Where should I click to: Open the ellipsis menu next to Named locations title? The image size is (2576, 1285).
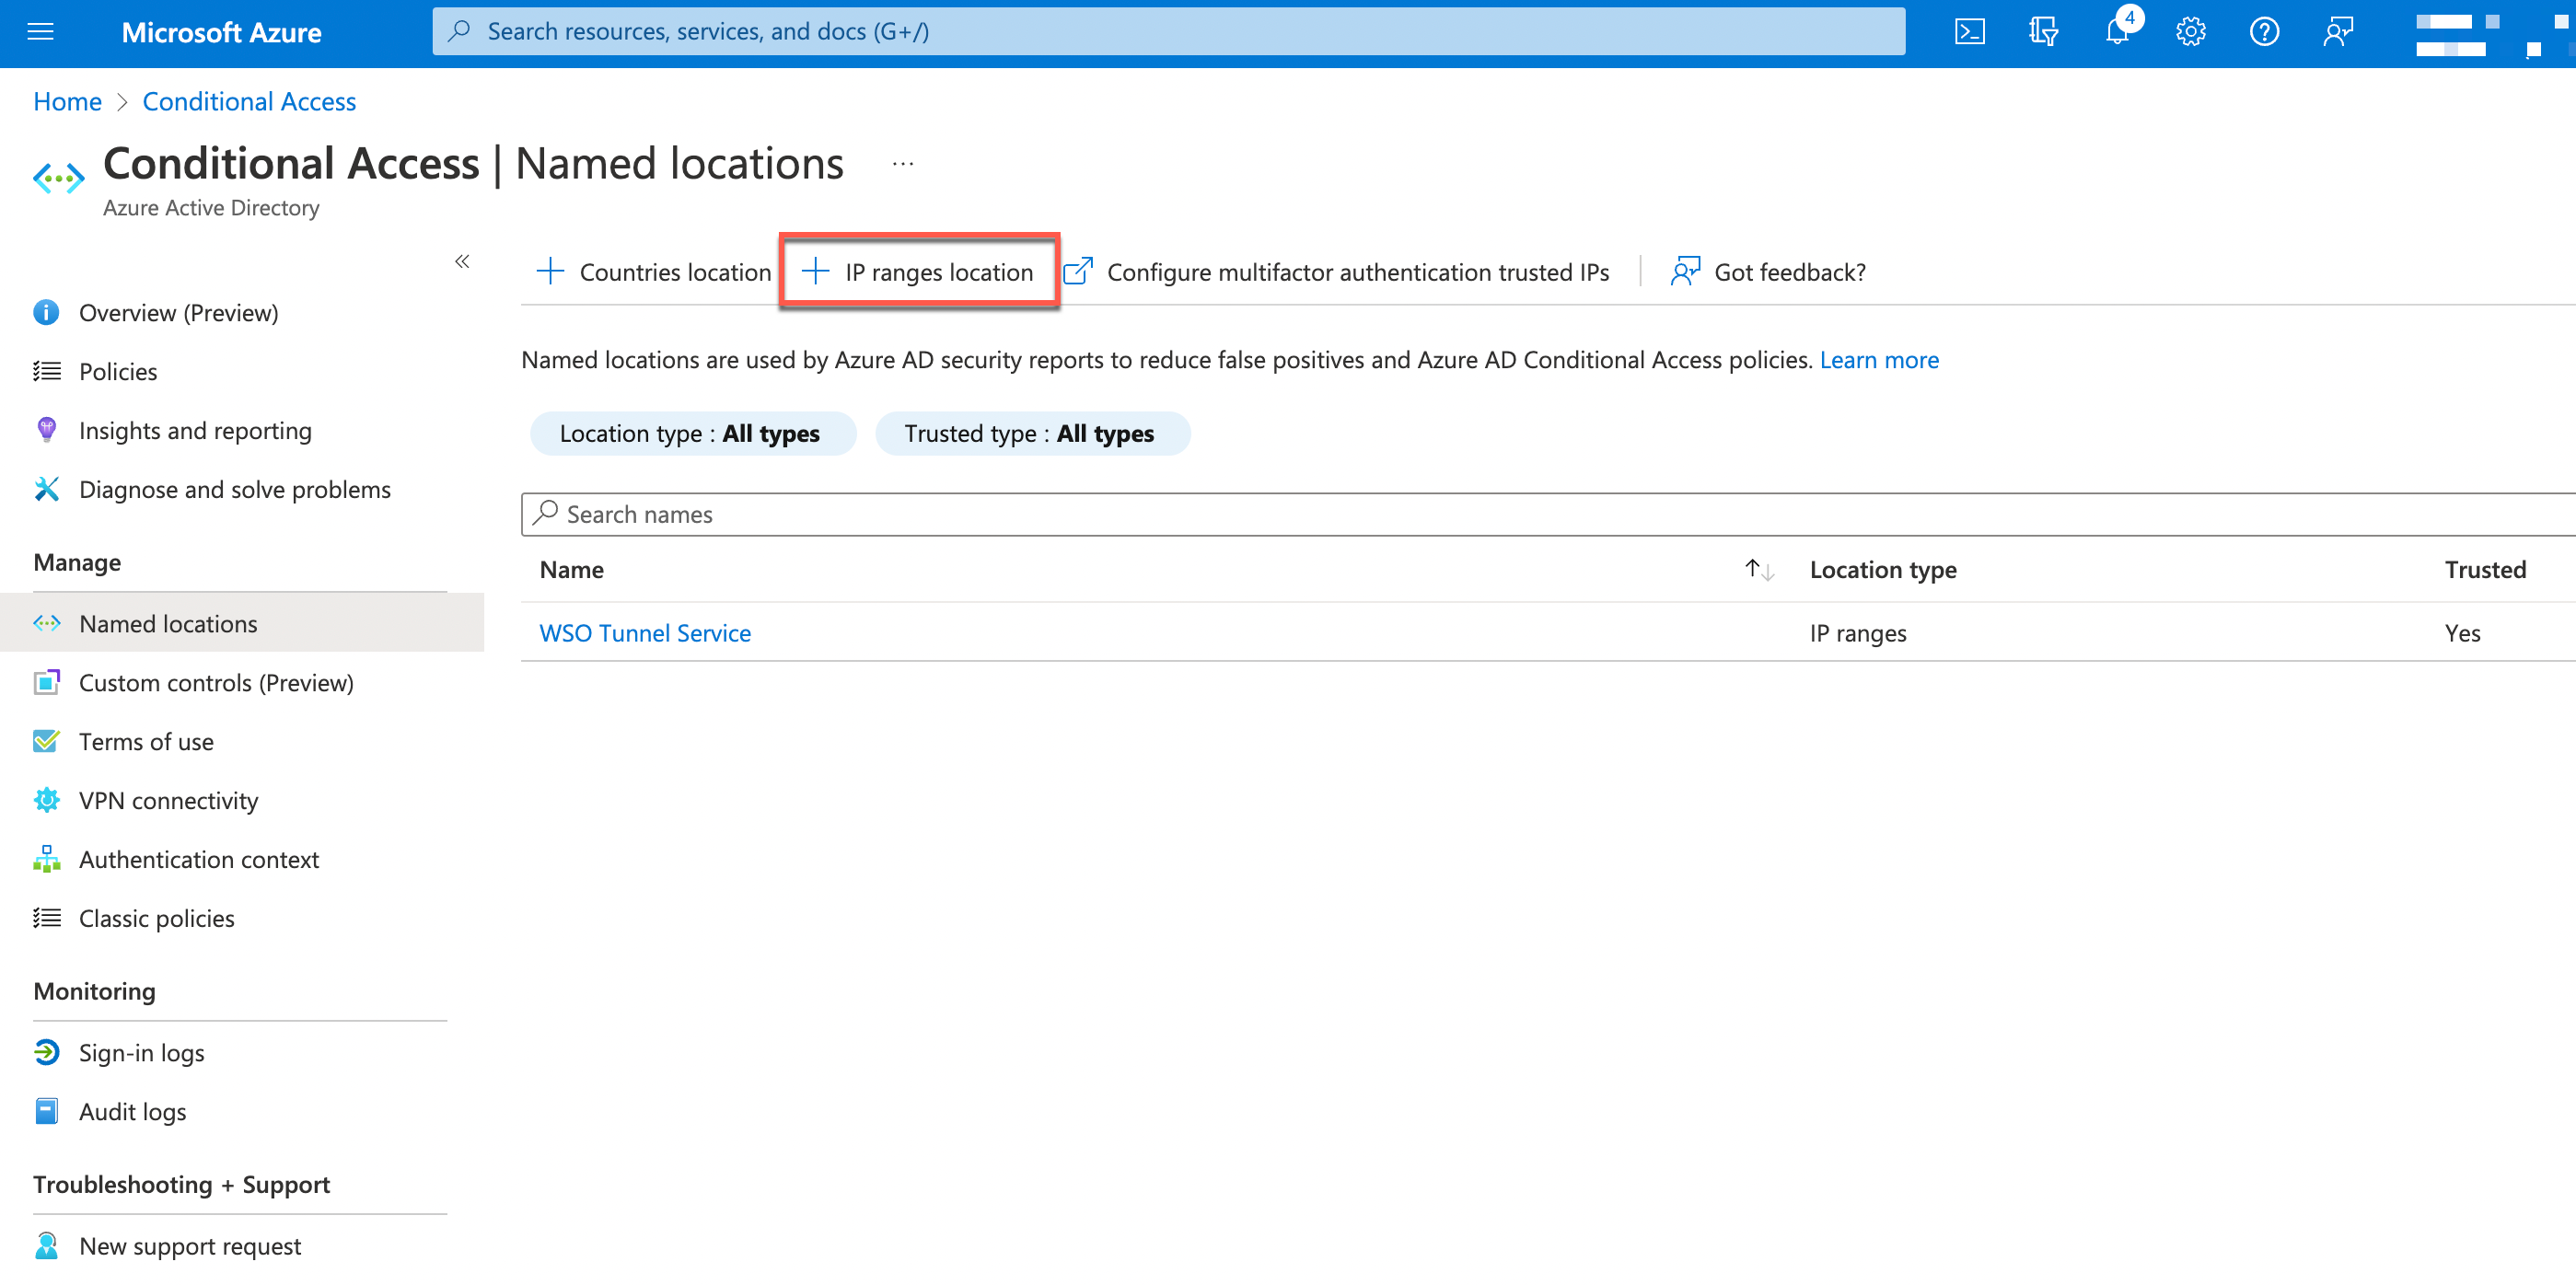click(x=902, y=163)
